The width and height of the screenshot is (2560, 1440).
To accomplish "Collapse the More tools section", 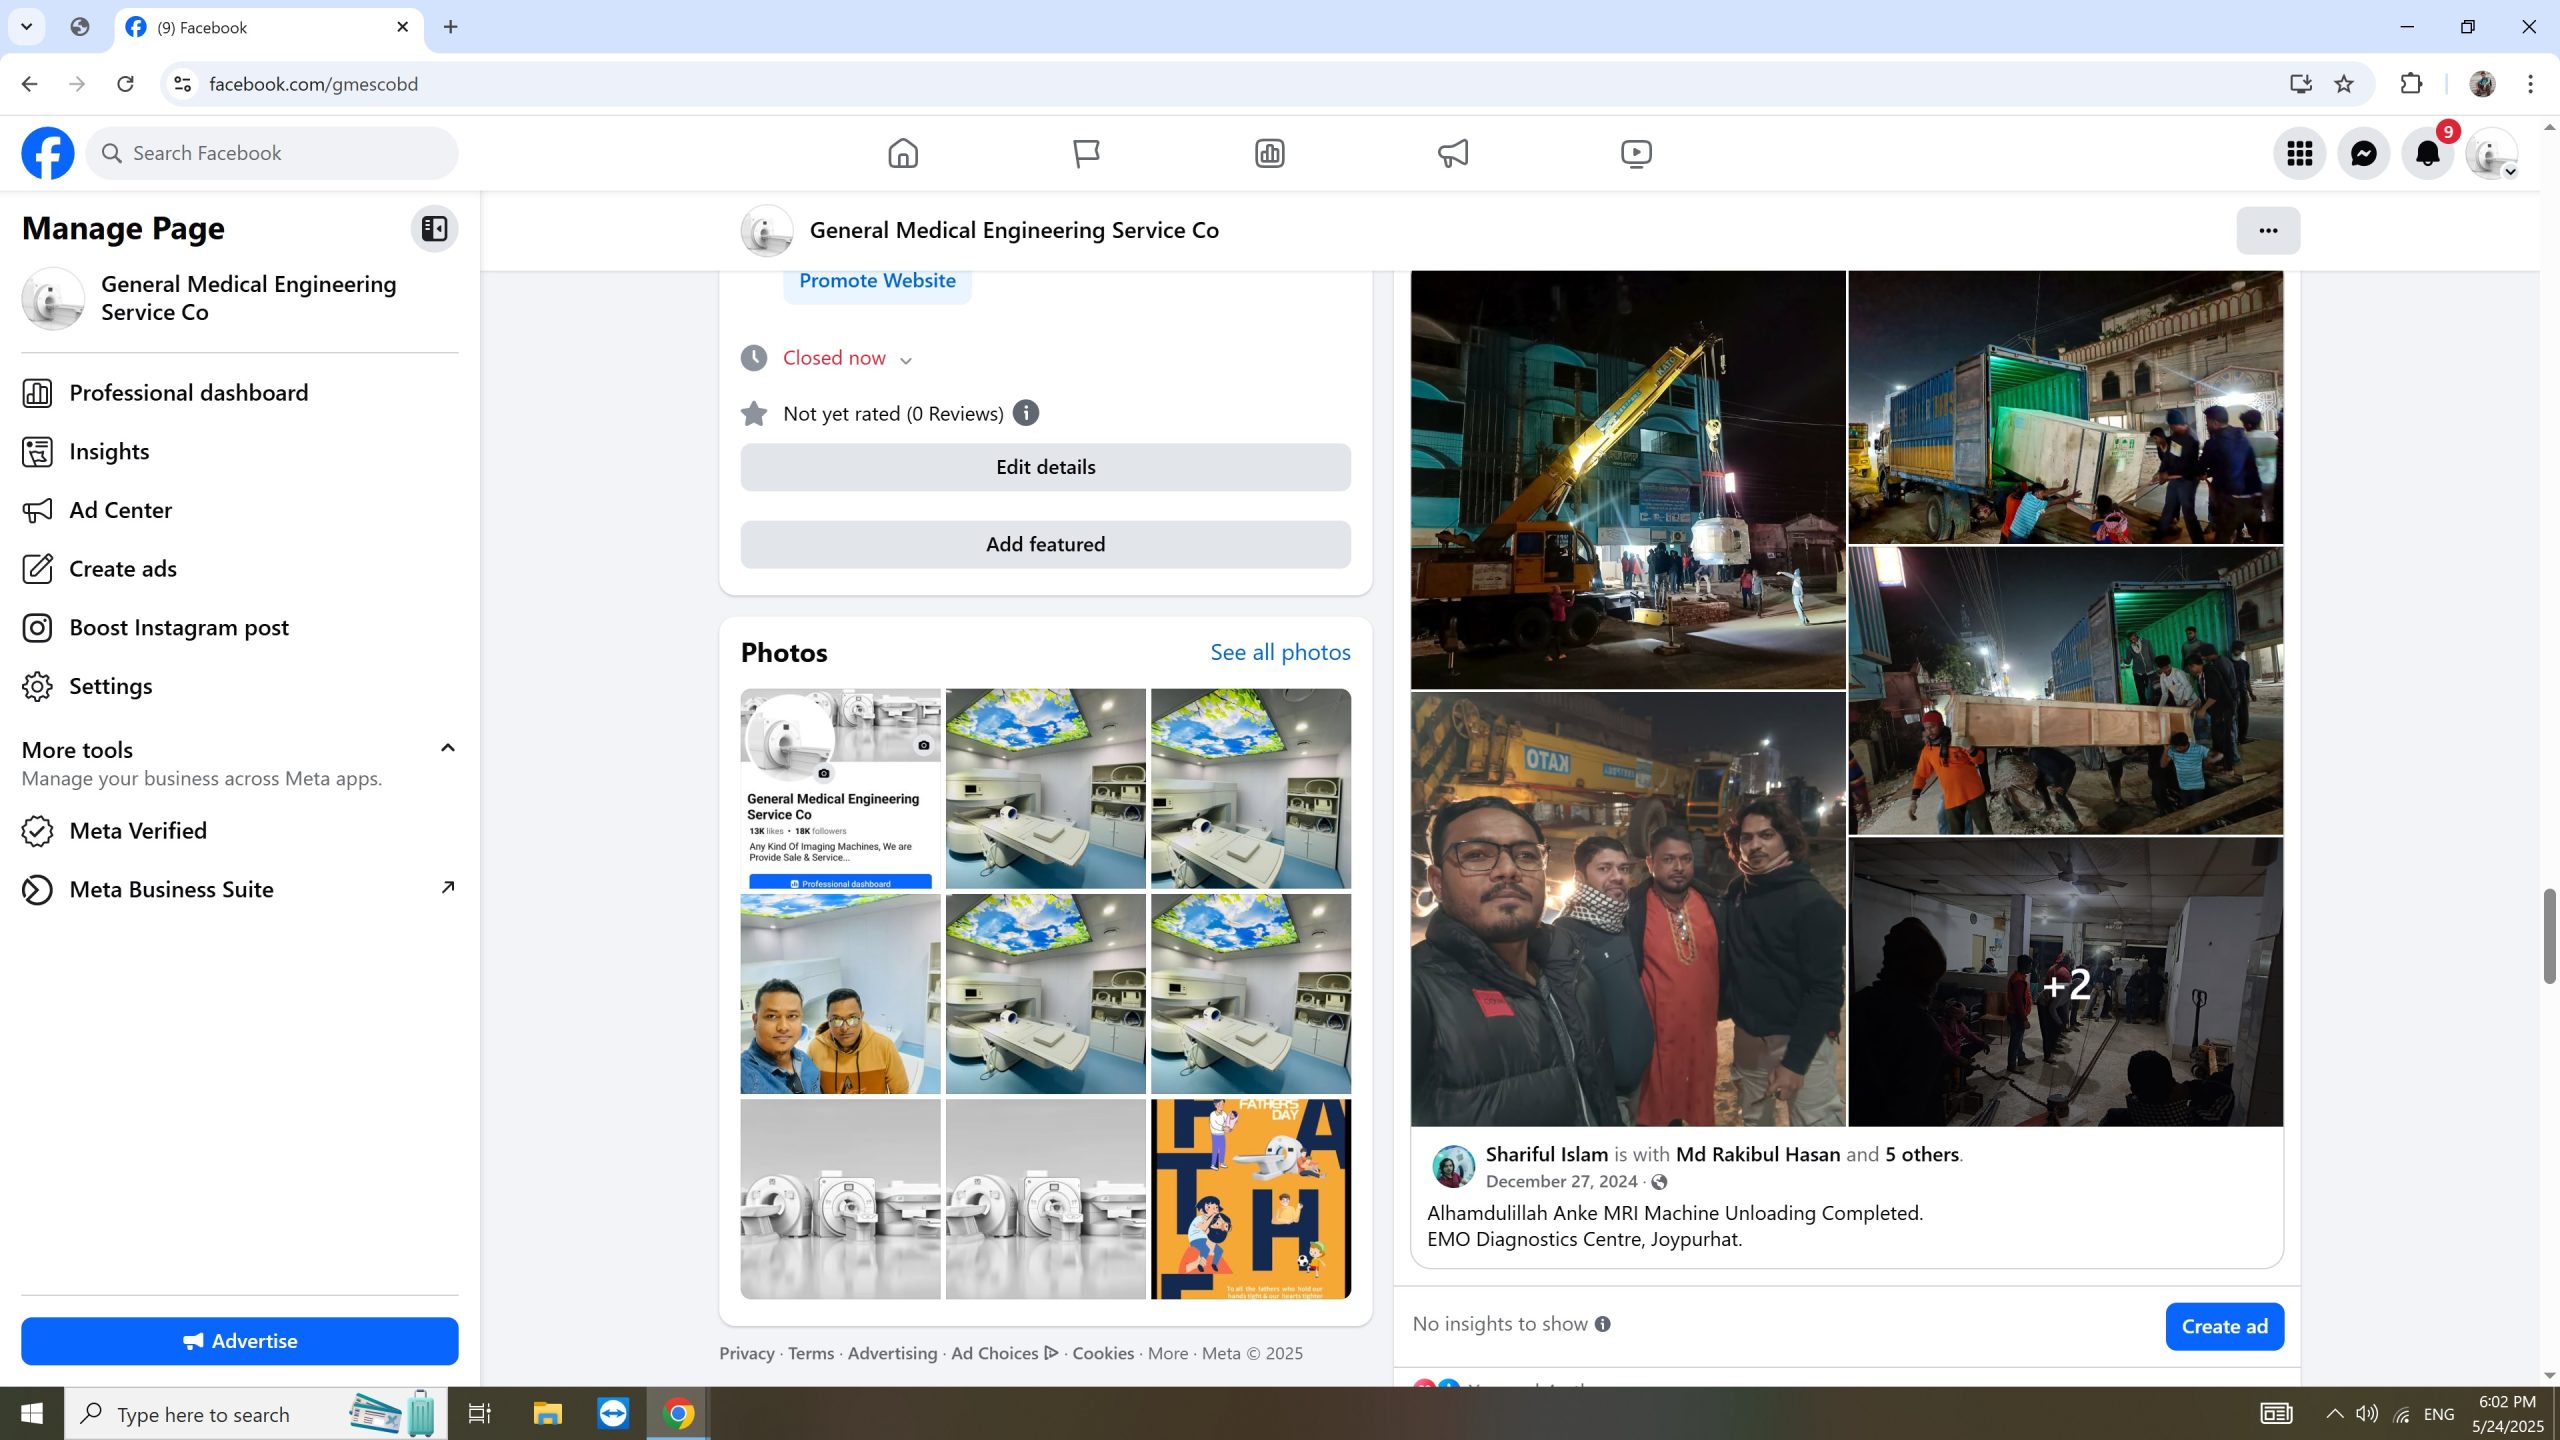I will coord(448,748).
